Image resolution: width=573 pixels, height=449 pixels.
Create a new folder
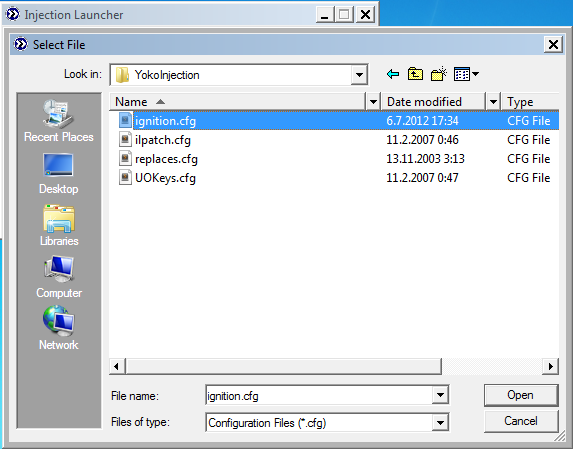click(x=439, y=74)
